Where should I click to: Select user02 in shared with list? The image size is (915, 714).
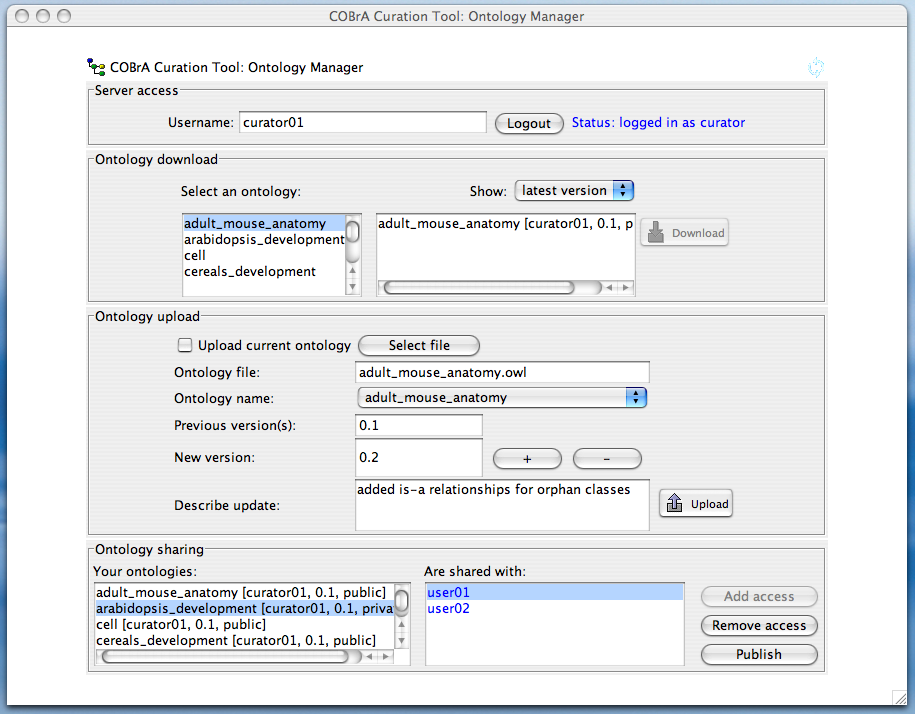coord(448,608)
